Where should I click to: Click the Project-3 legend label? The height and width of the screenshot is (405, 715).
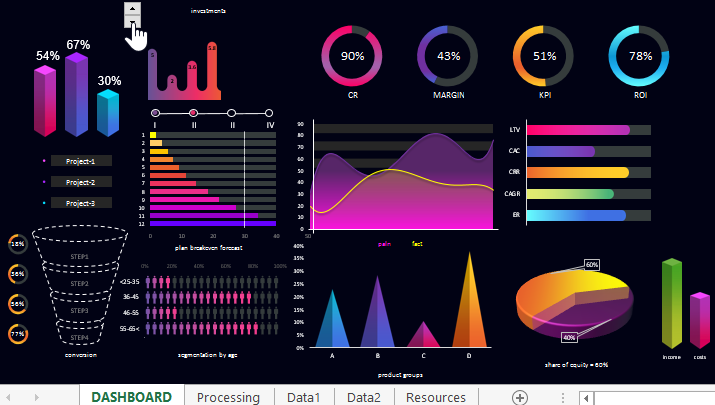tap(80, 203)
